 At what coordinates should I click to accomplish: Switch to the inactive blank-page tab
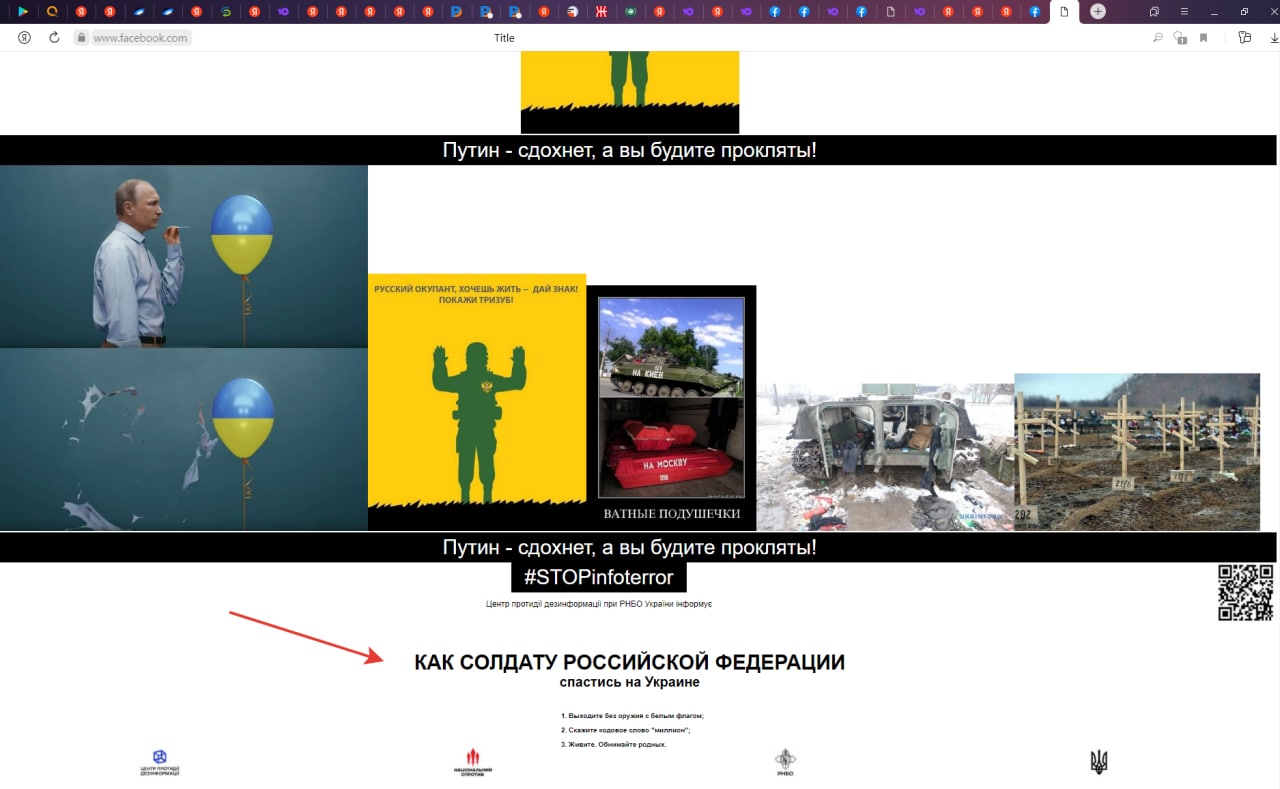(x=890, y=12)
